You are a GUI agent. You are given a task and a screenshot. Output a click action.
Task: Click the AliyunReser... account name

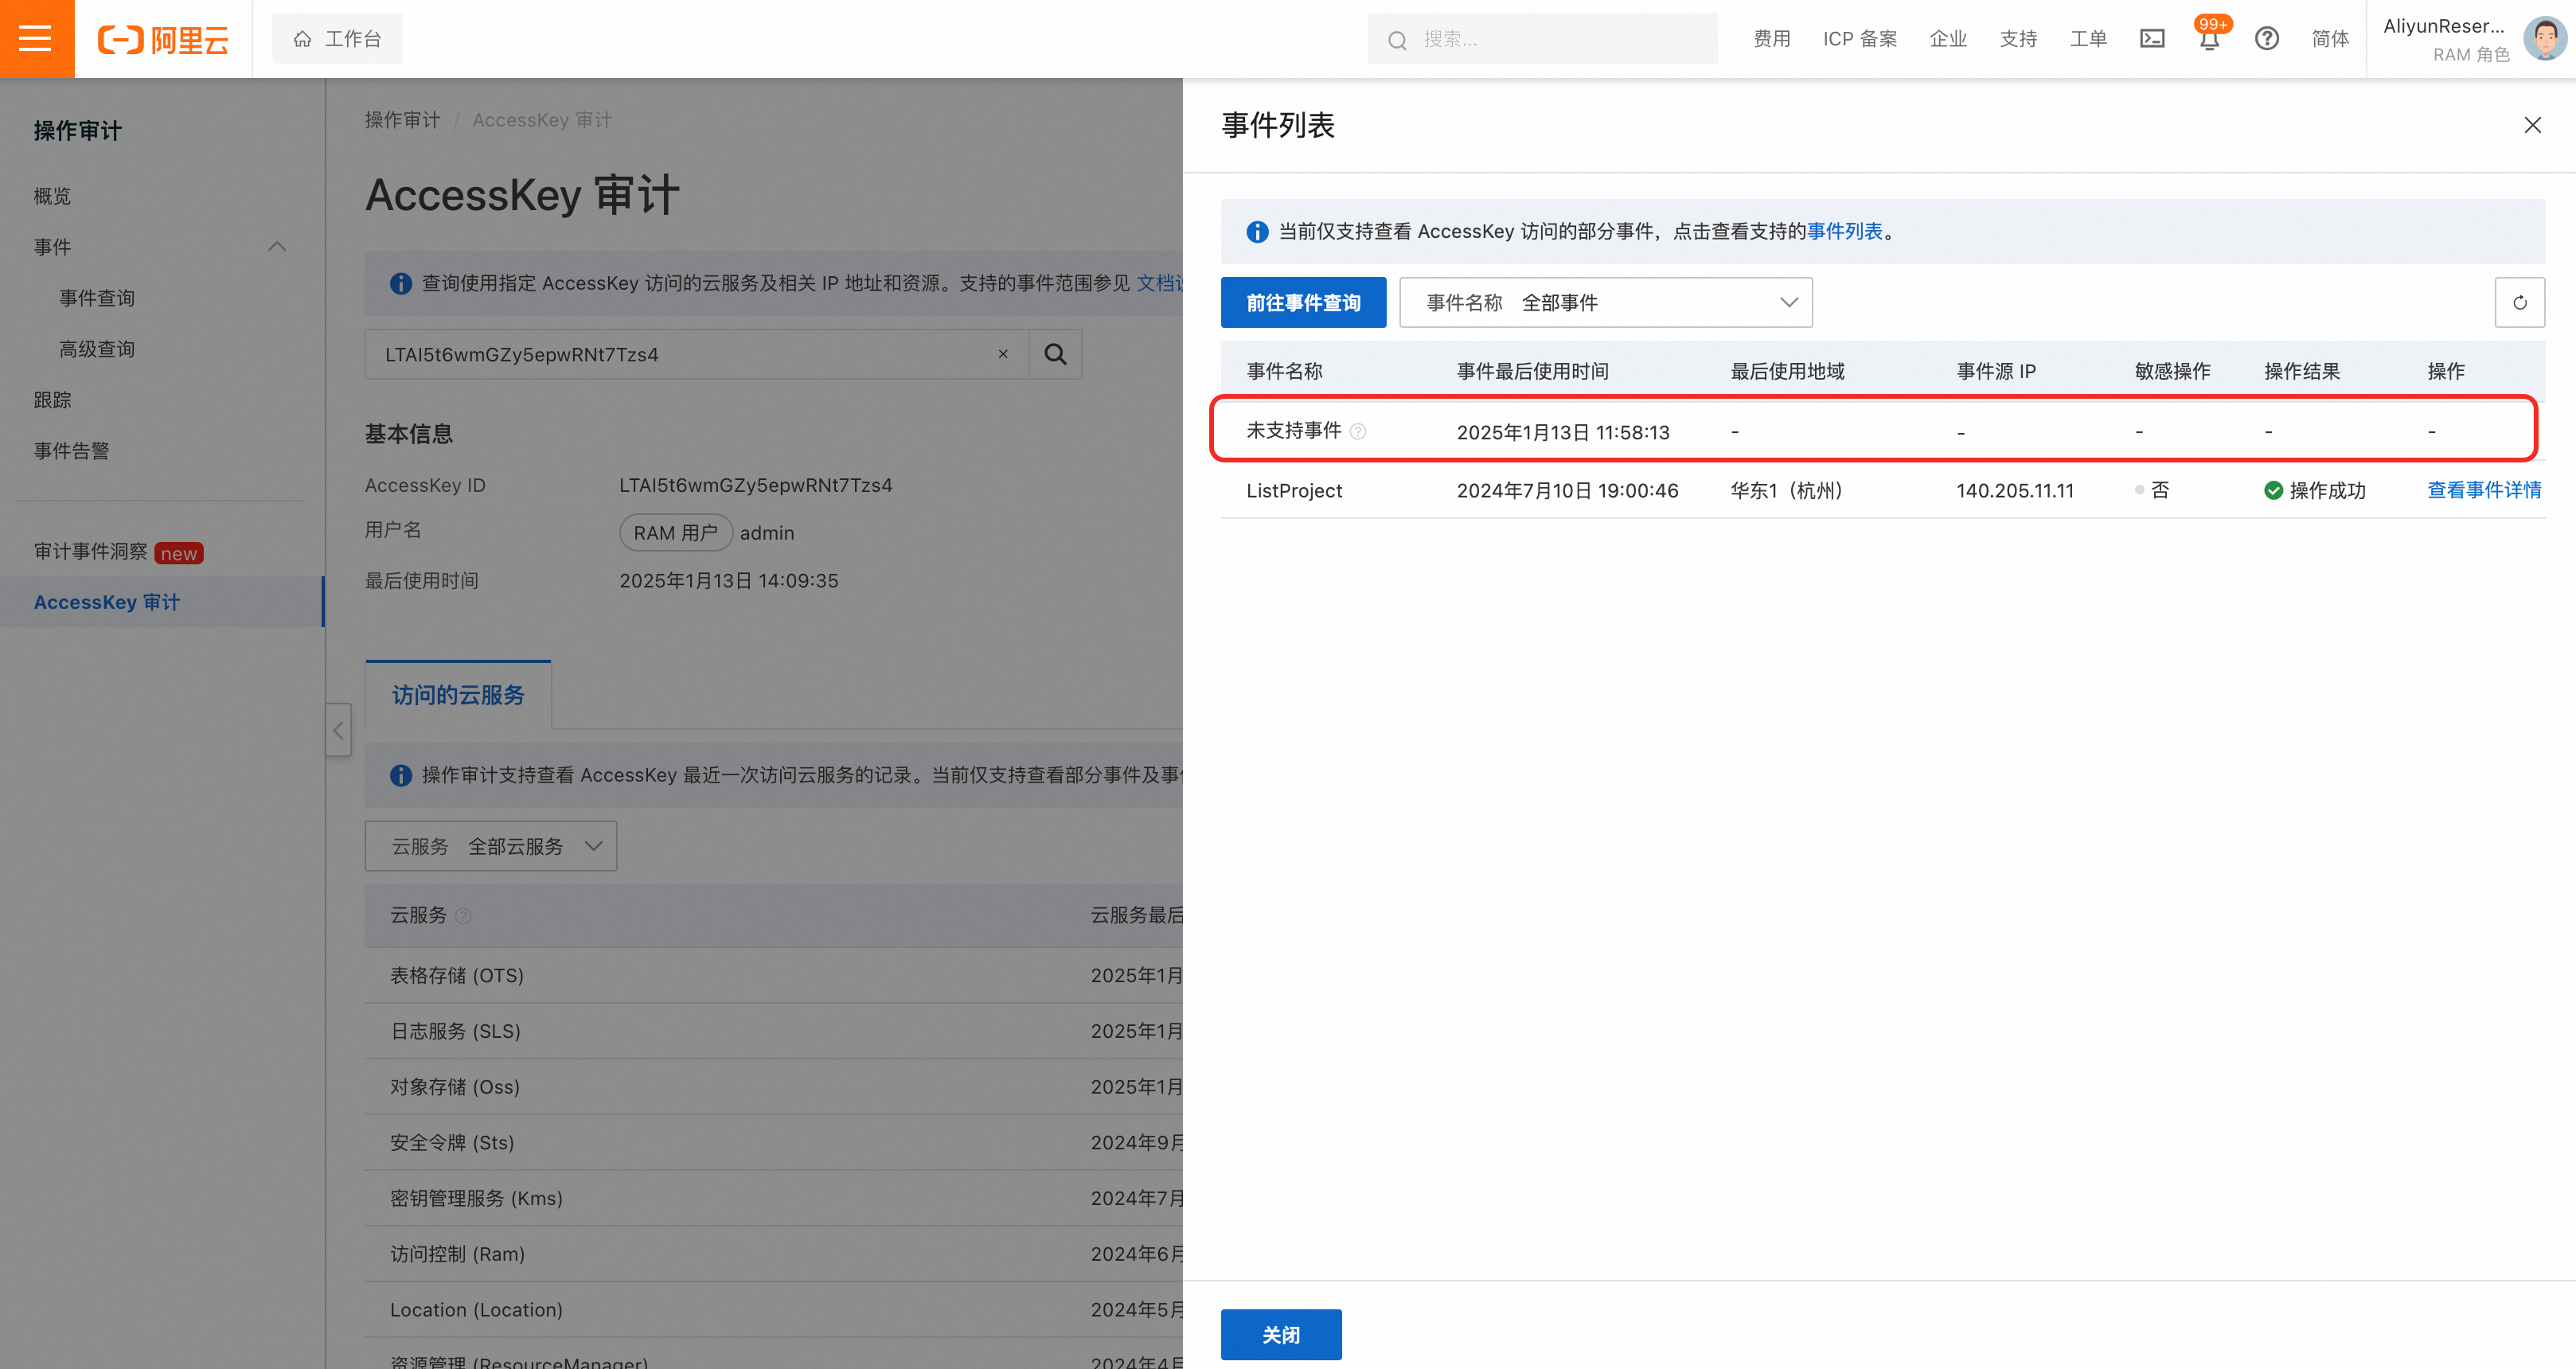tap(2443, 27)
